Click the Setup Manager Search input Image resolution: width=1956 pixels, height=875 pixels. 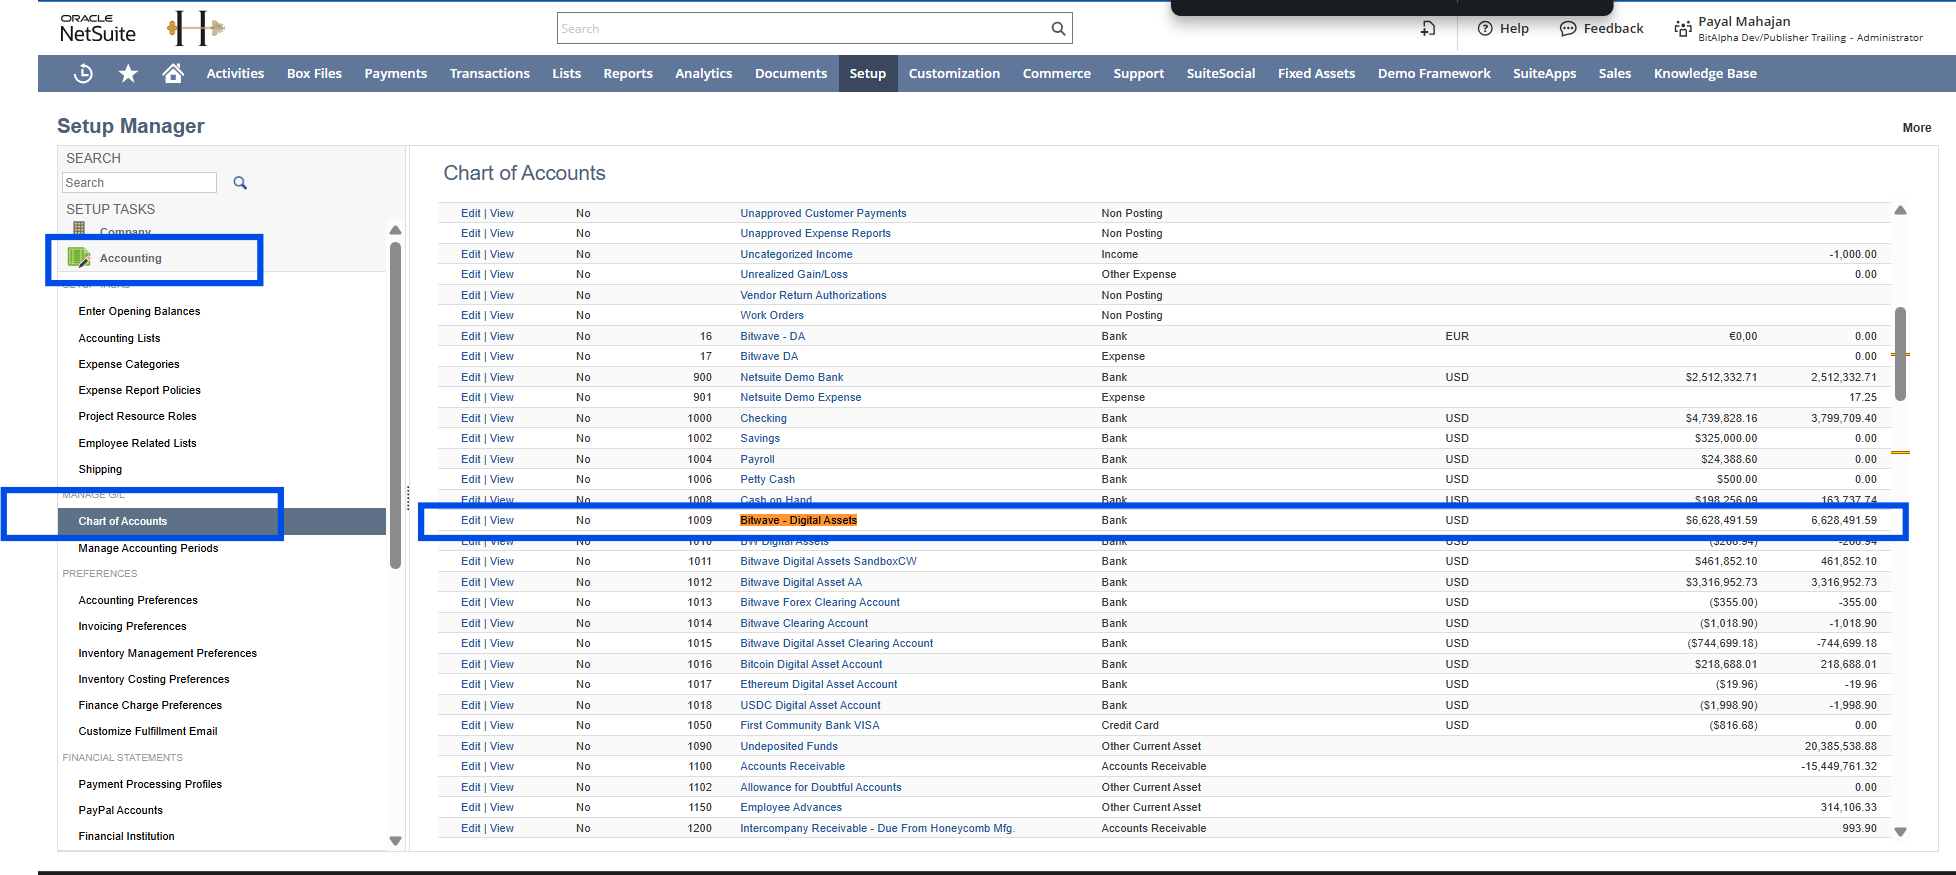pyautogui.click(x=139, y=182)
